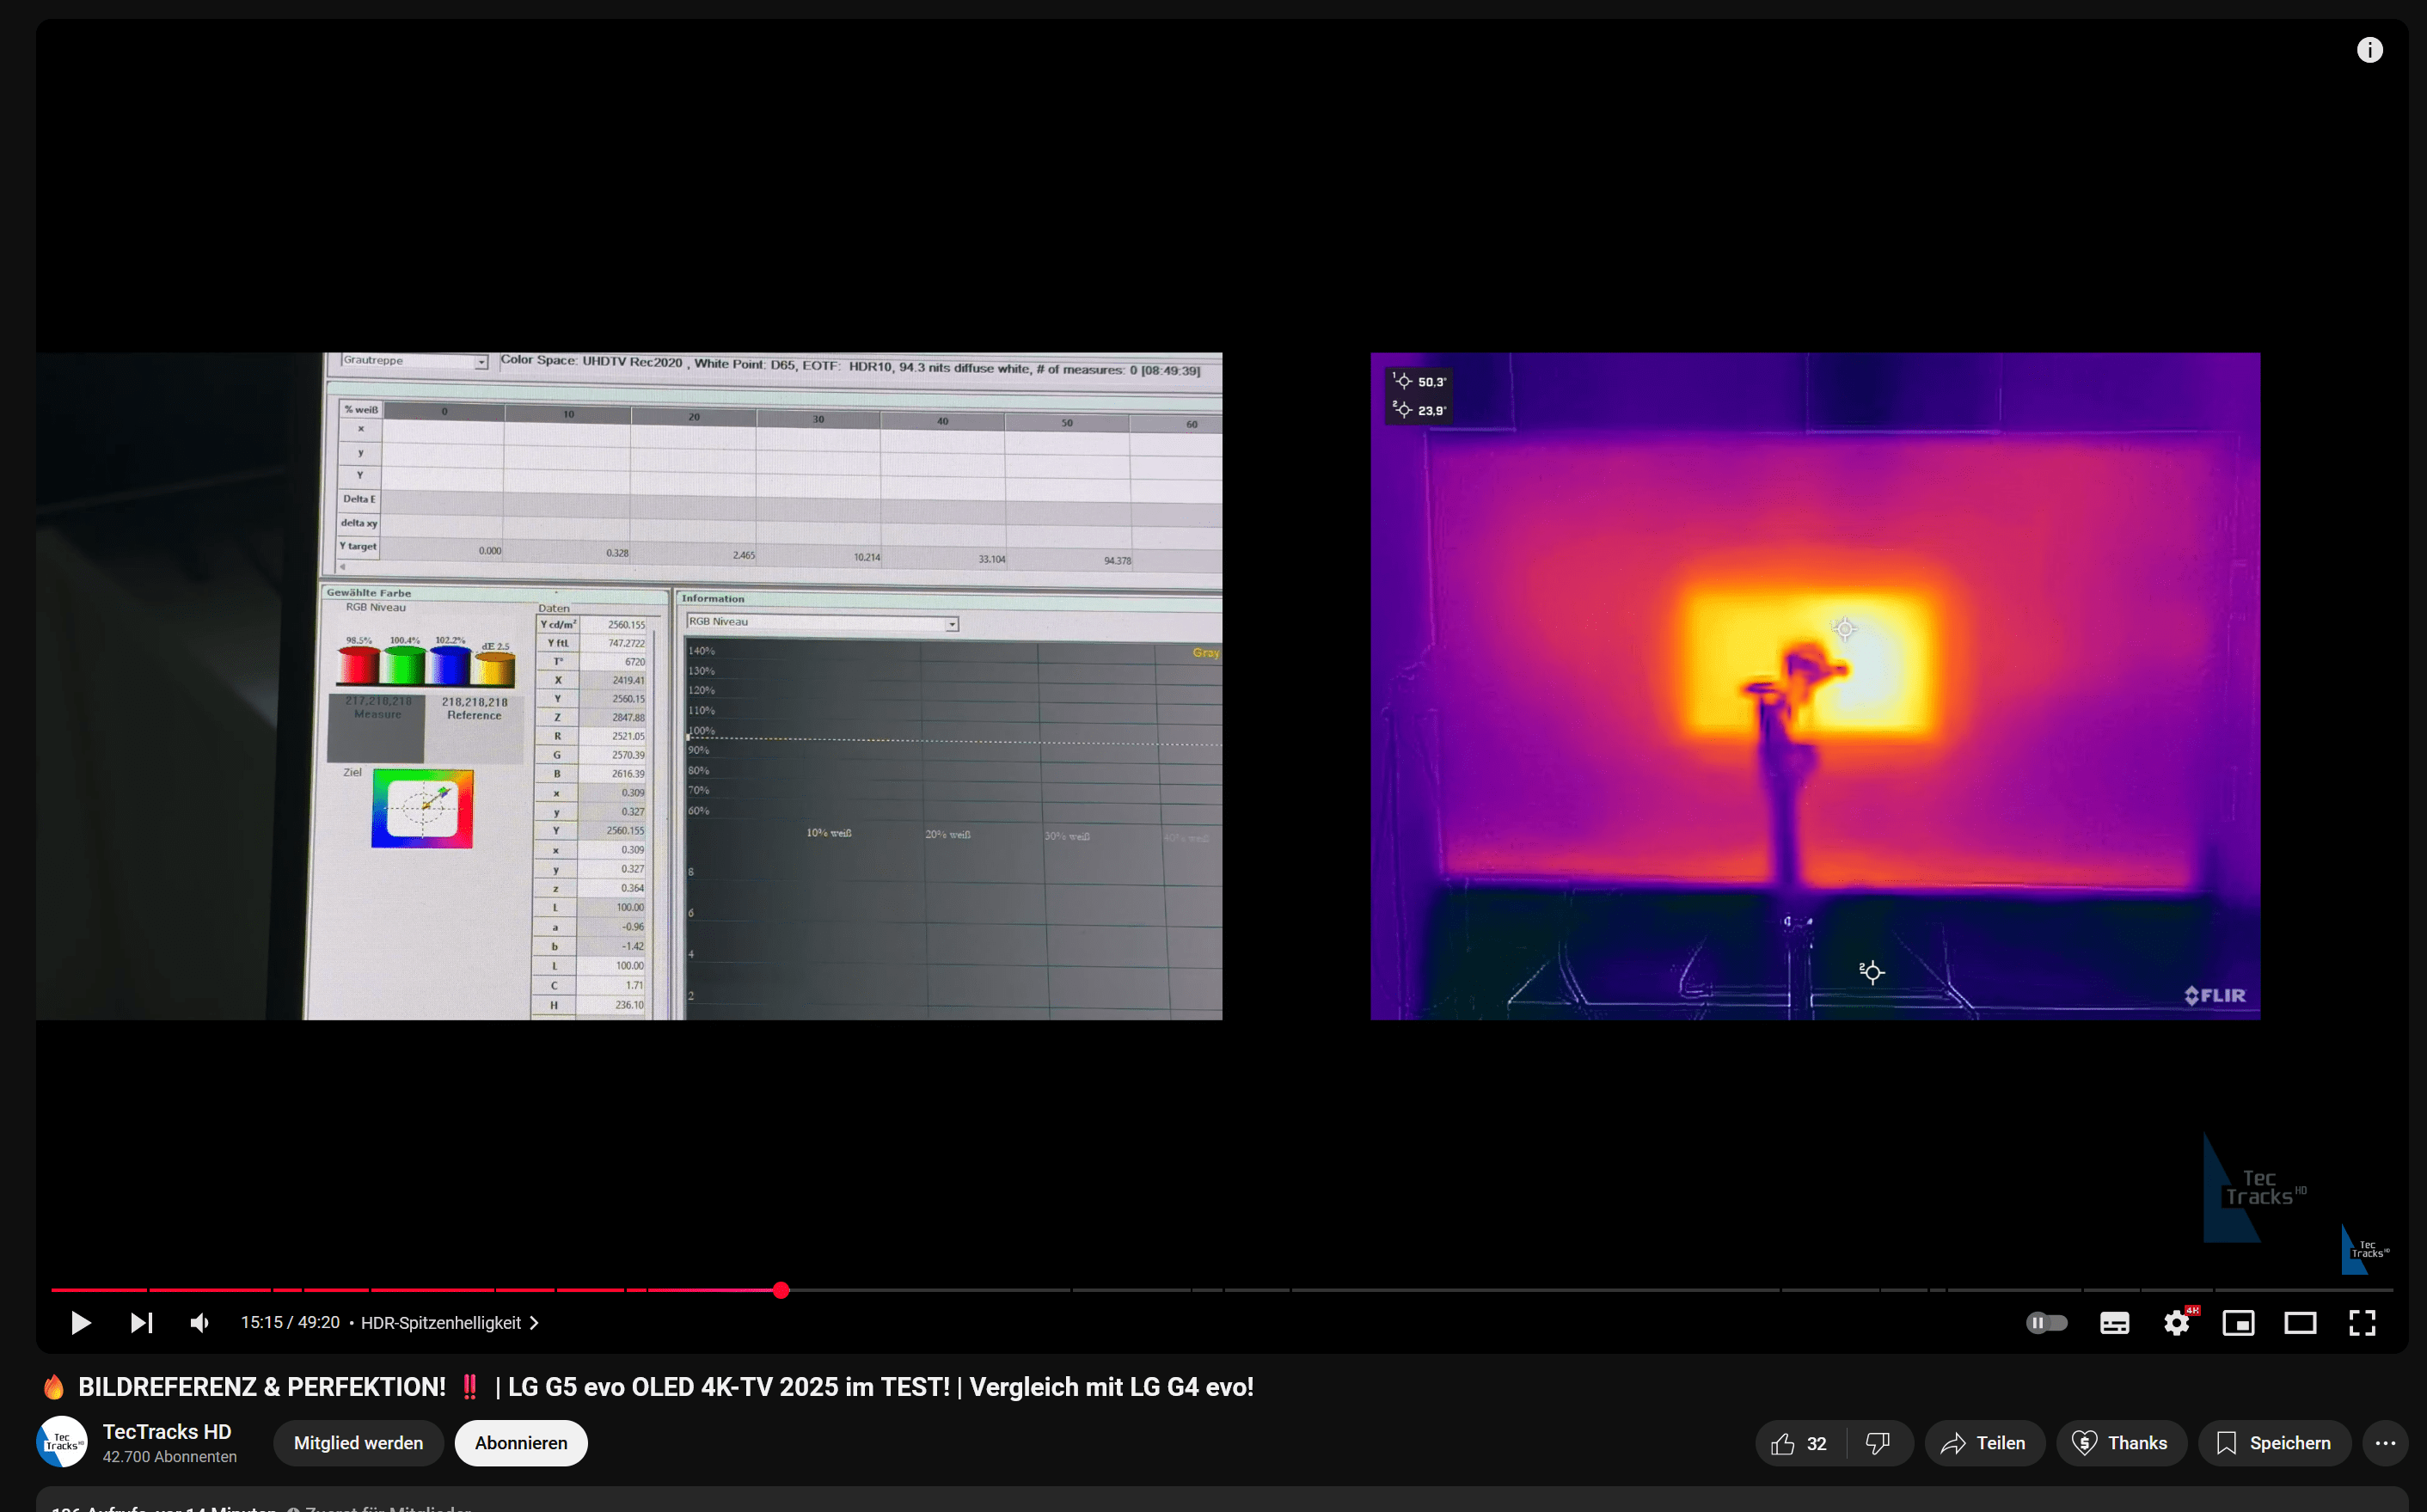Click the 42.700 Abonnenten subscriber count
The height and width of the screenshot is (1512, 2427).
pos(170,1457)
